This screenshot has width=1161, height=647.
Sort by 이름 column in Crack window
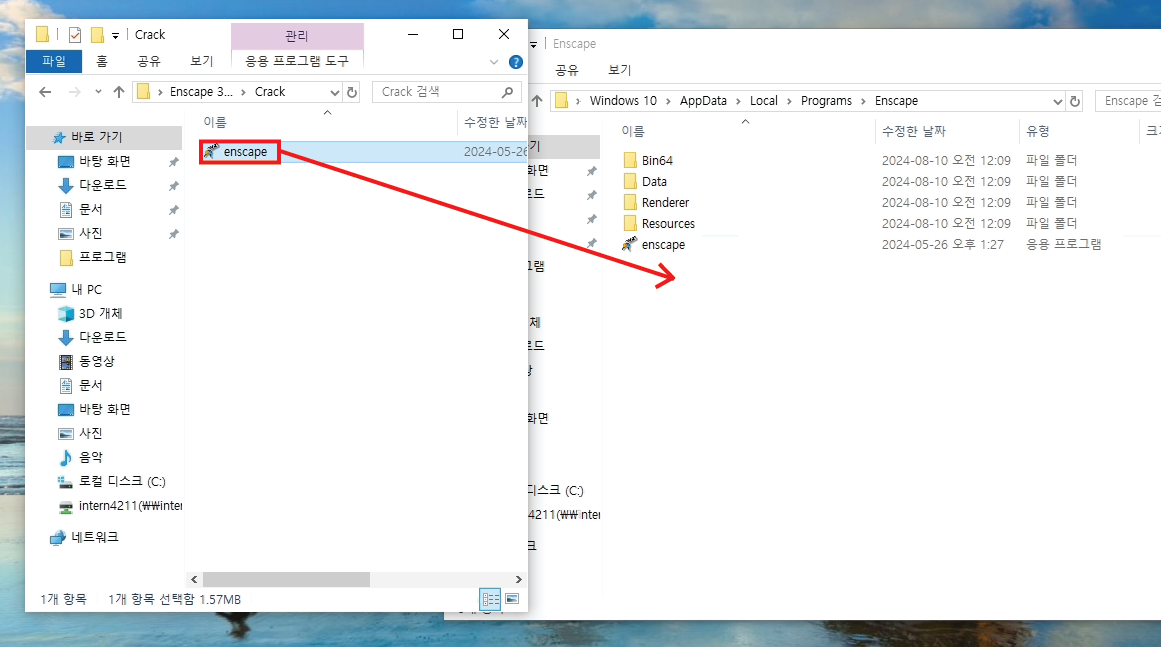coord(215,122)
